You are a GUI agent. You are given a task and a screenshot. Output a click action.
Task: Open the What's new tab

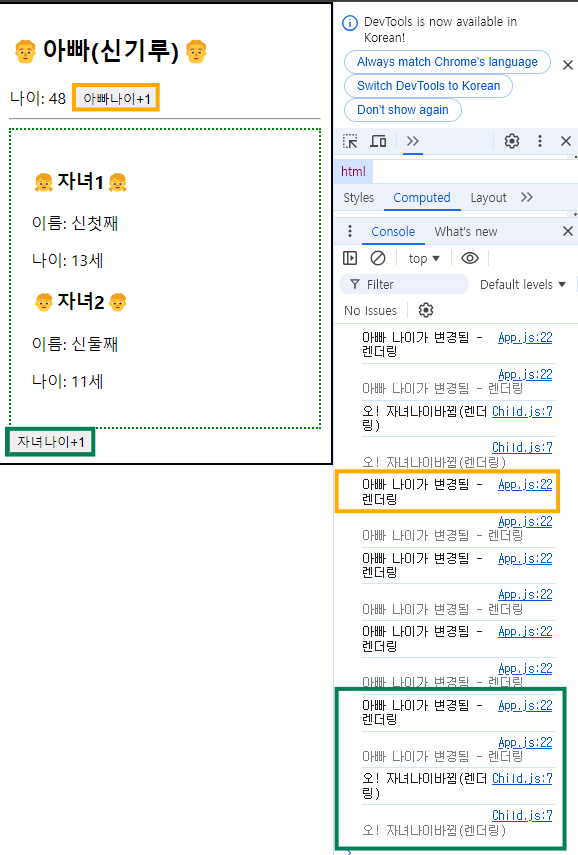click(x=466, y=231)
